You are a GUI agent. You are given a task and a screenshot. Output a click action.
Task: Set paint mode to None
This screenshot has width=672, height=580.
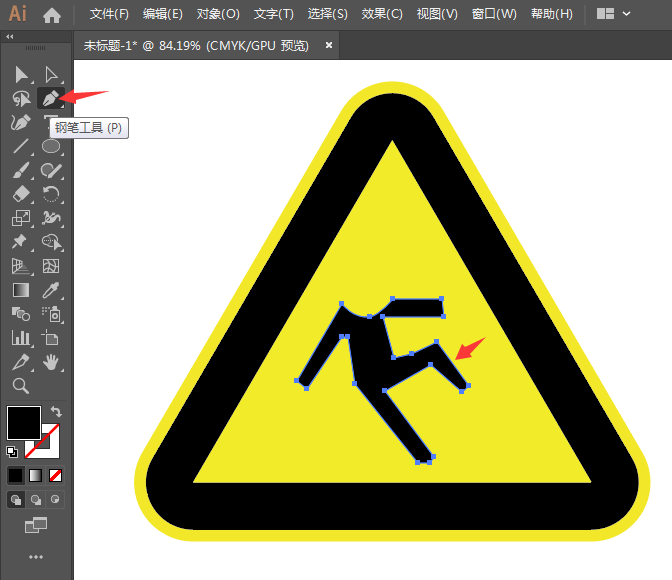tap(56, 475)
